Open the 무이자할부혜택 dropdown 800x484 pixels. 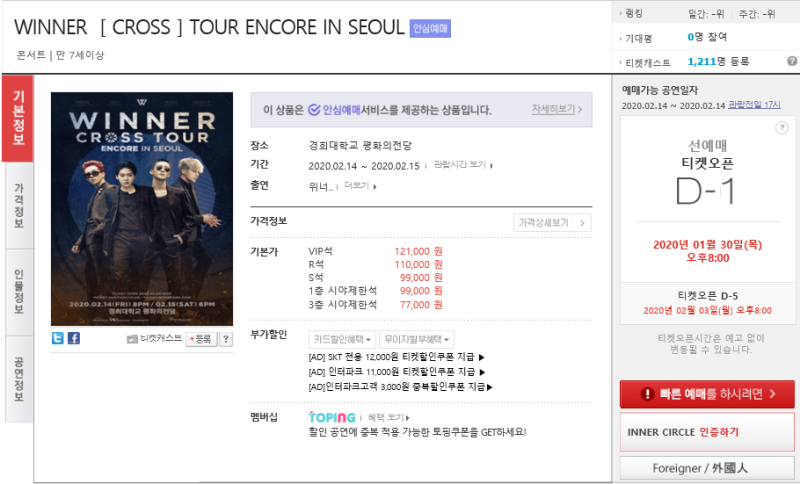point(416,340)
